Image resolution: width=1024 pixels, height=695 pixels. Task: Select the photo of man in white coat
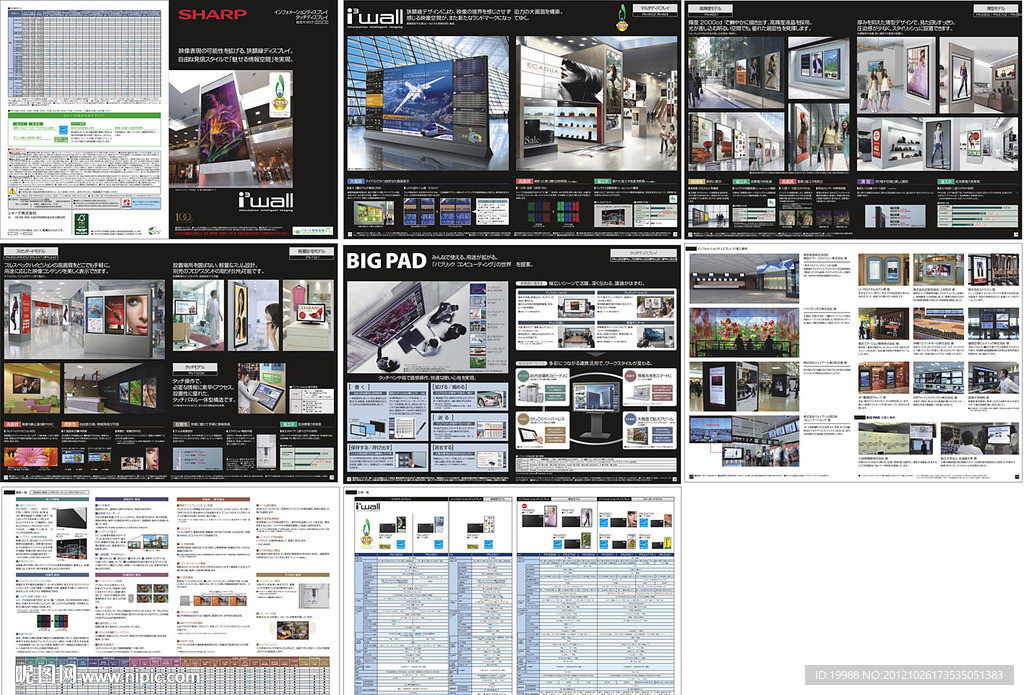click(x=199, y=315)
